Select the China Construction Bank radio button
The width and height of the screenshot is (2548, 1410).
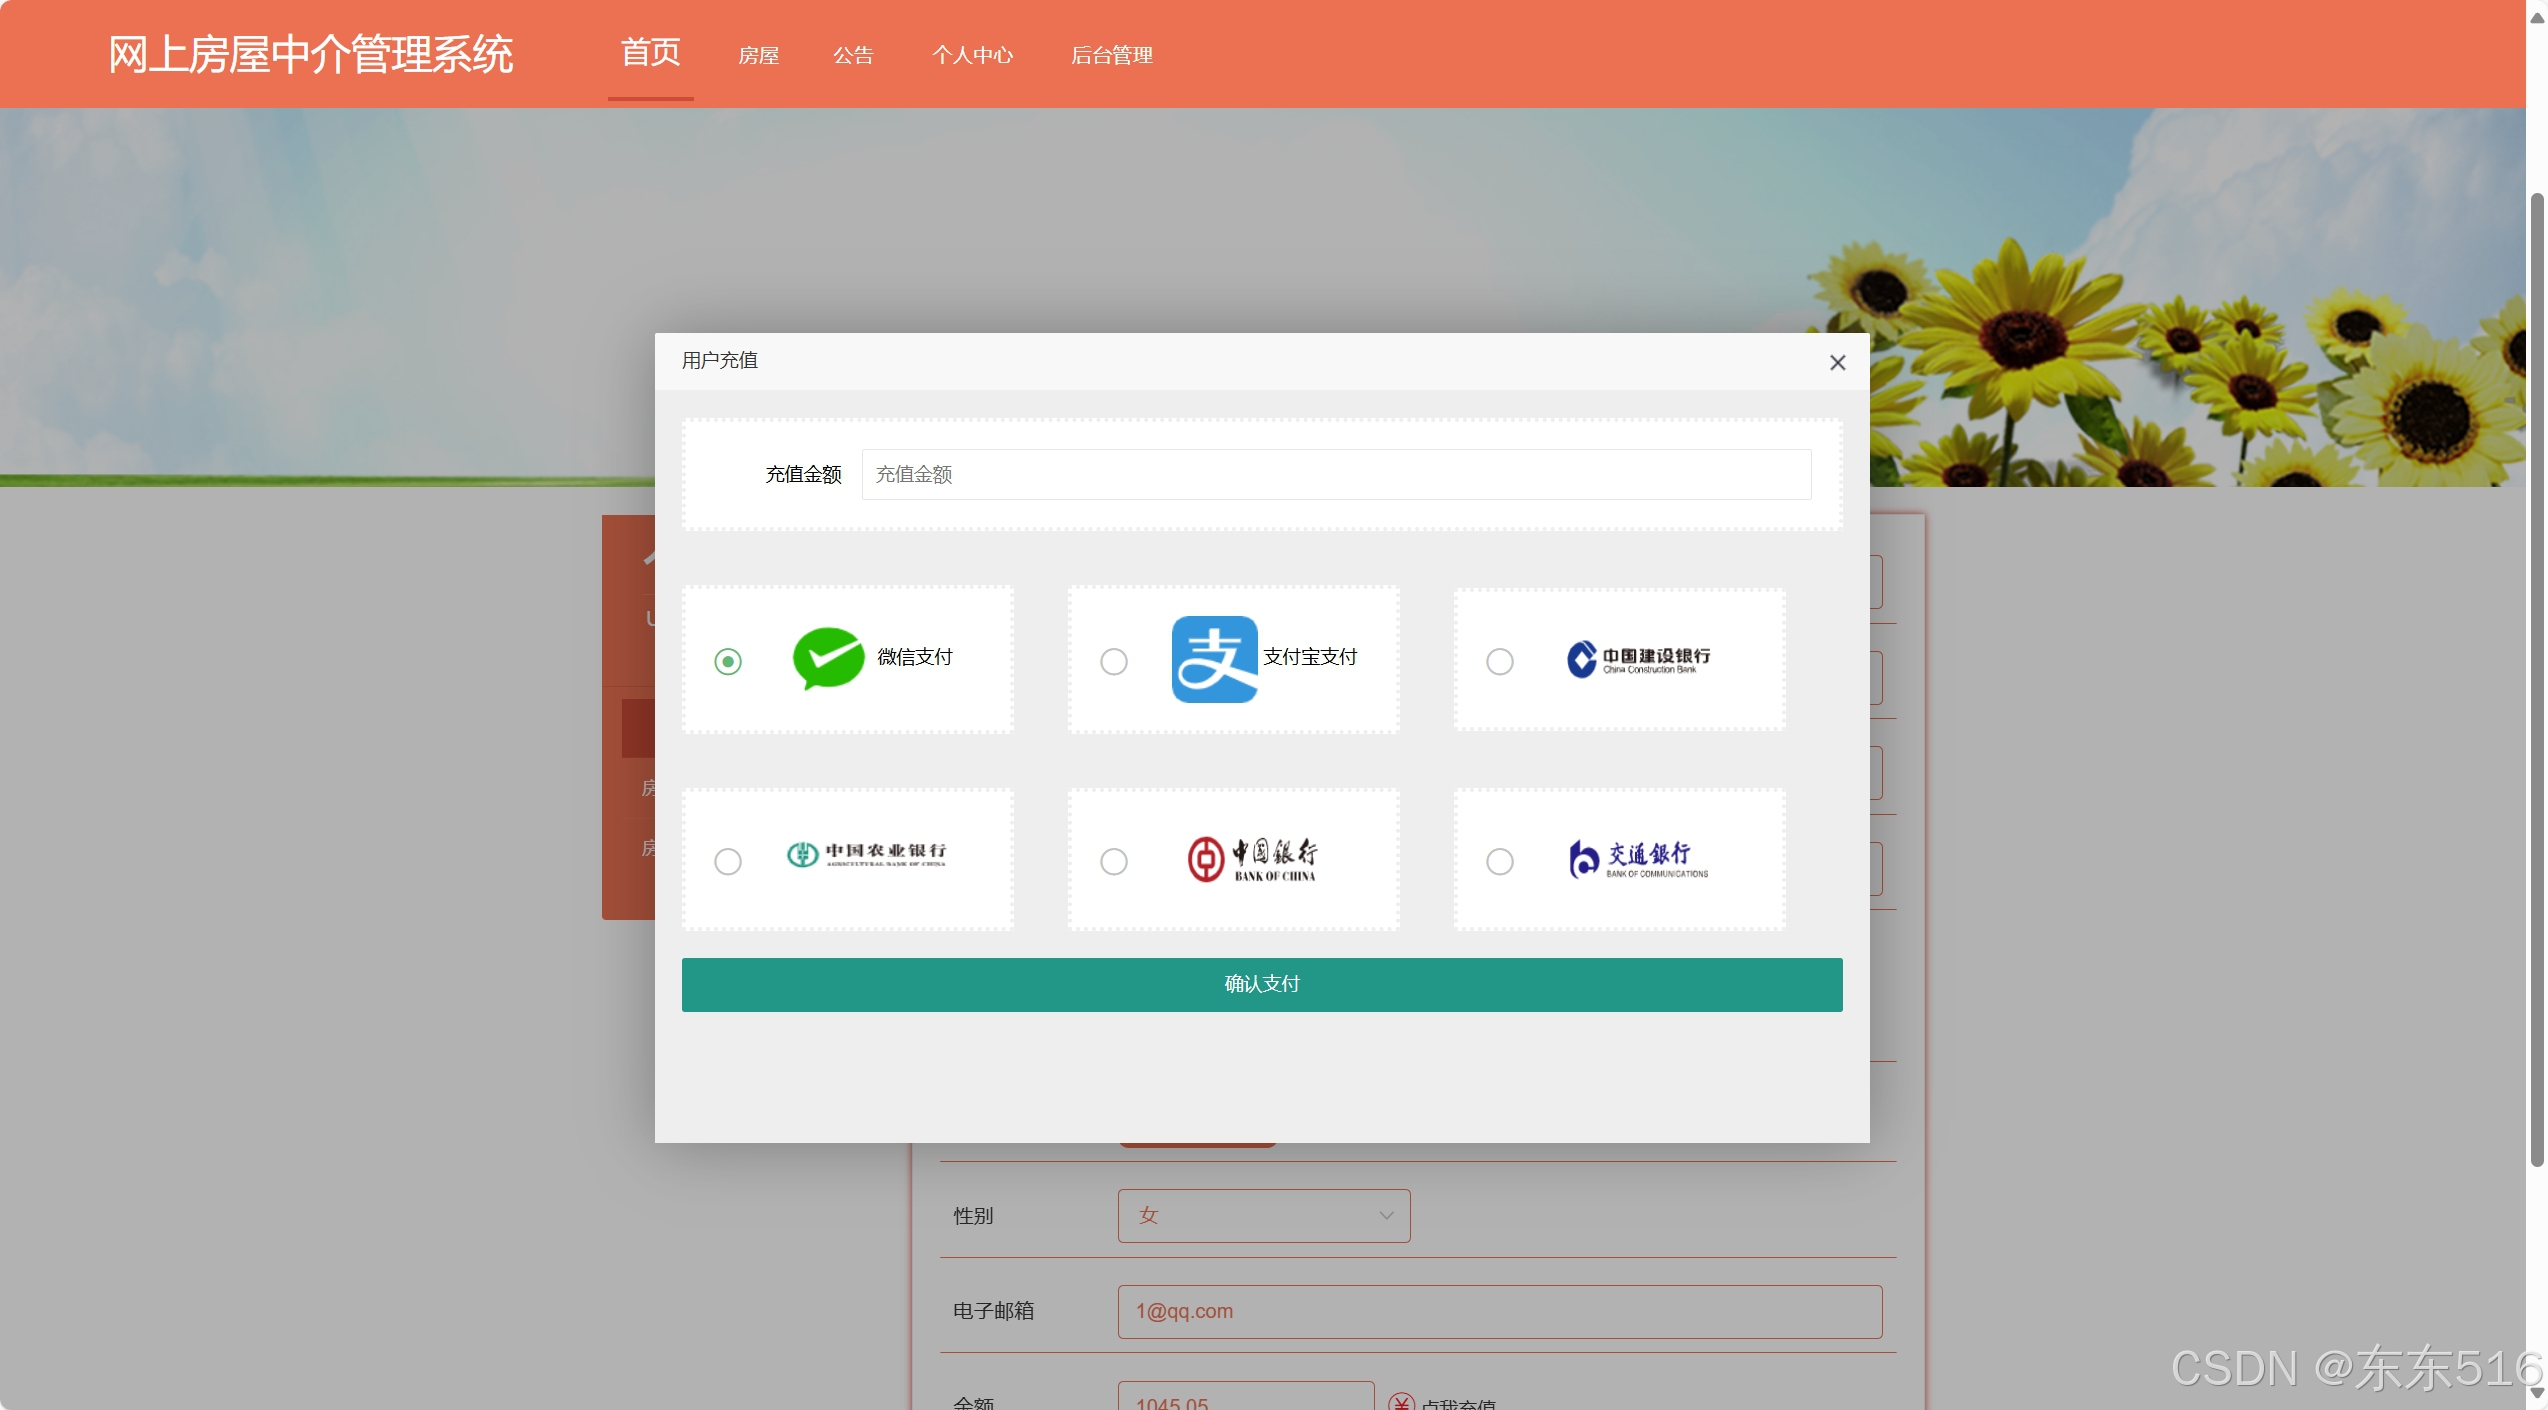(1499, 661)
